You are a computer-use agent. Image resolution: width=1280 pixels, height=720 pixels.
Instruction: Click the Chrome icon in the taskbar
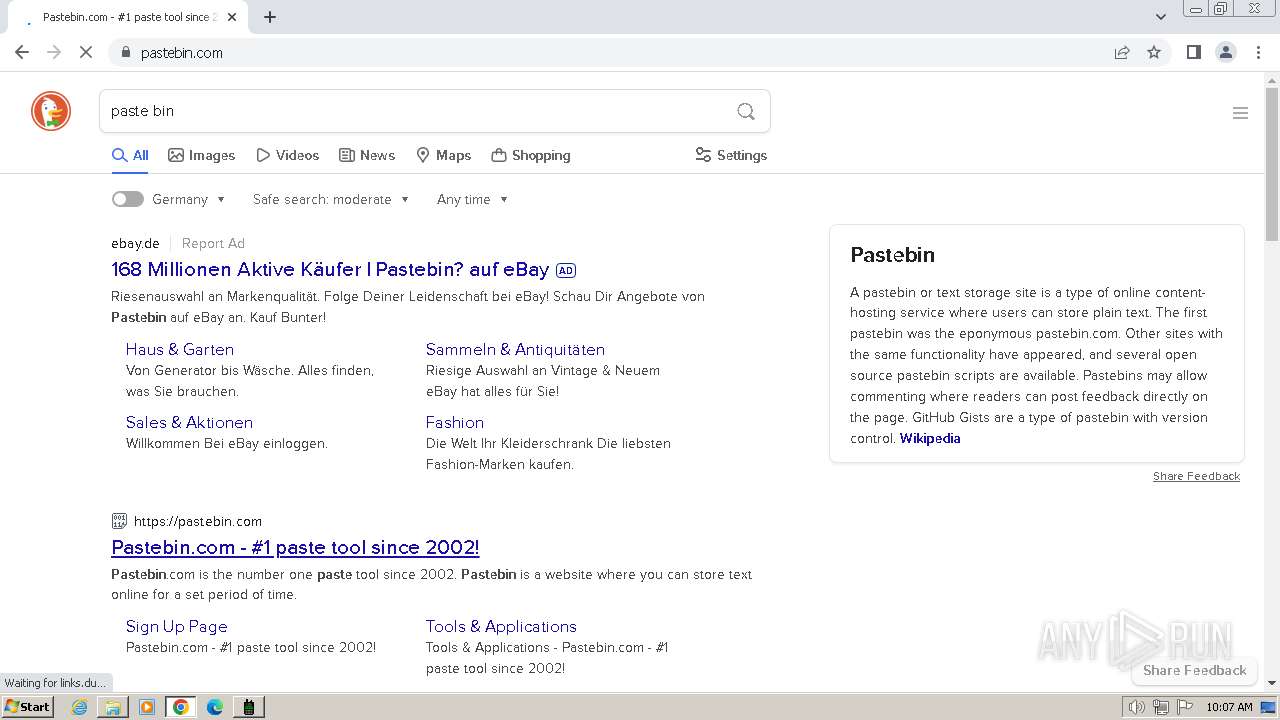point(180,707)
